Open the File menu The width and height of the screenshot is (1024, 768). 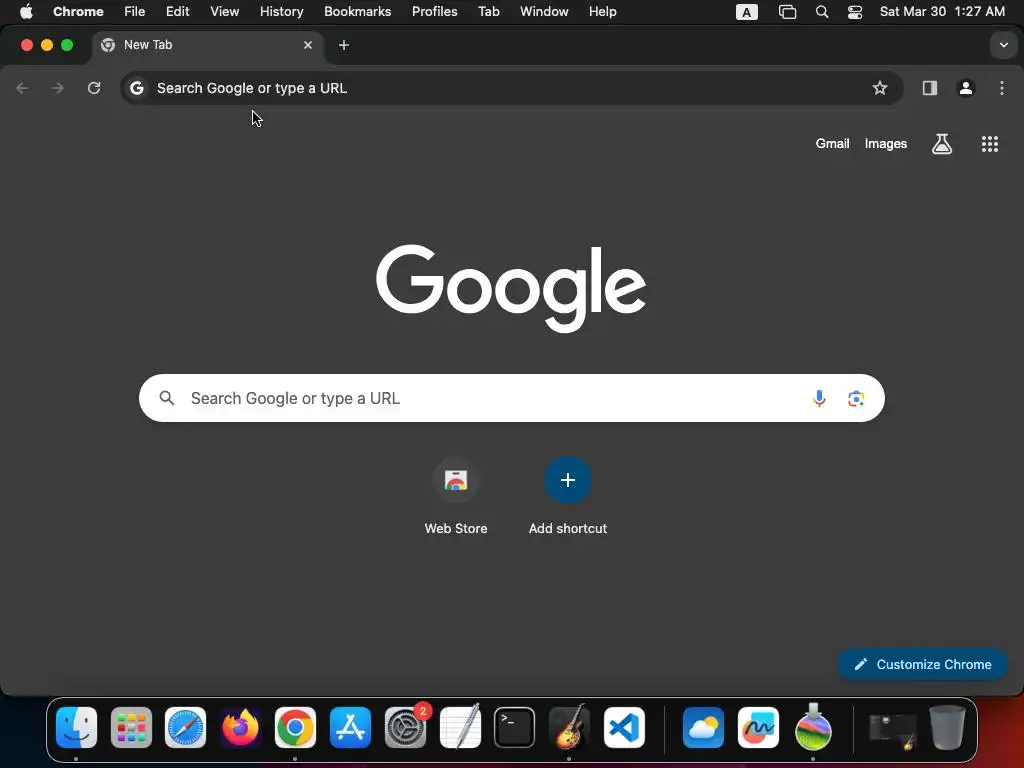click(135, 12)
